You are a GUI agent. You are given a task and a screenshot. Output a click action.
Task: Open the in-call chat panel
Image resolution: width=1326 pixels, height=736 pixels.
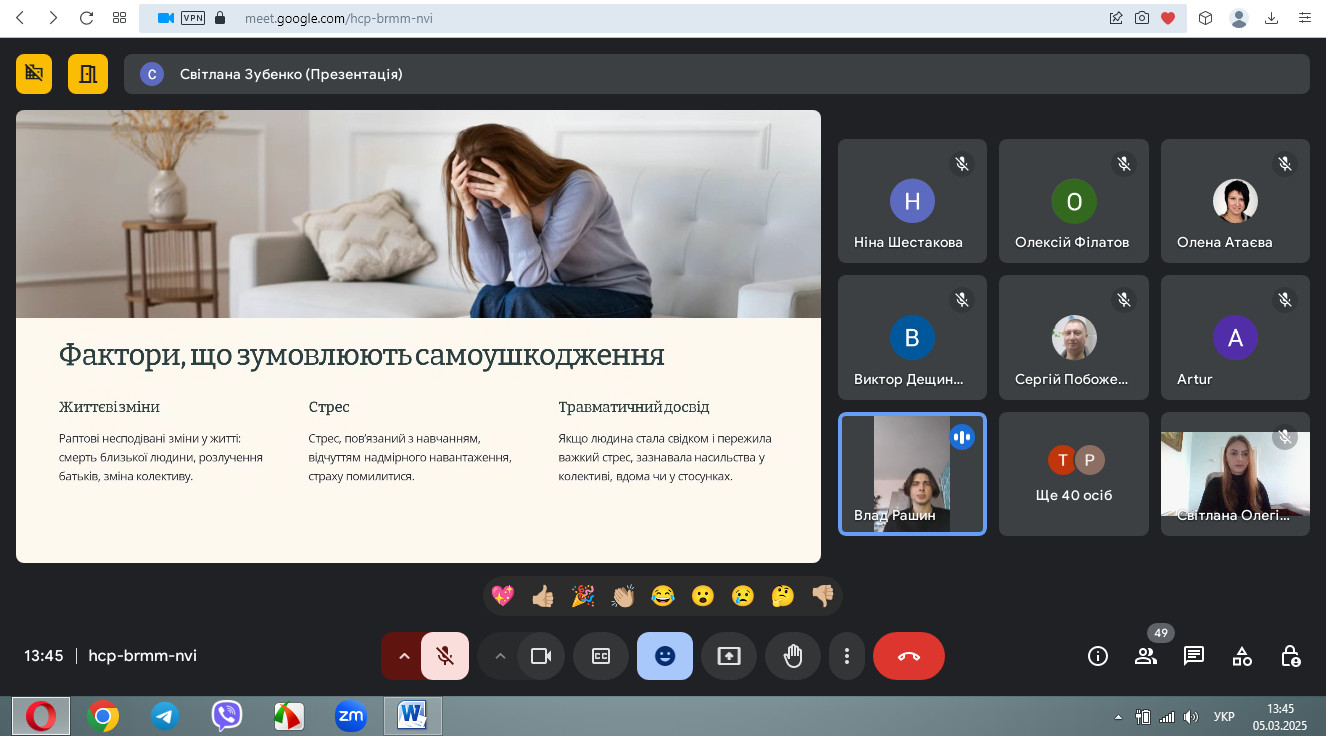point(1194,656)
